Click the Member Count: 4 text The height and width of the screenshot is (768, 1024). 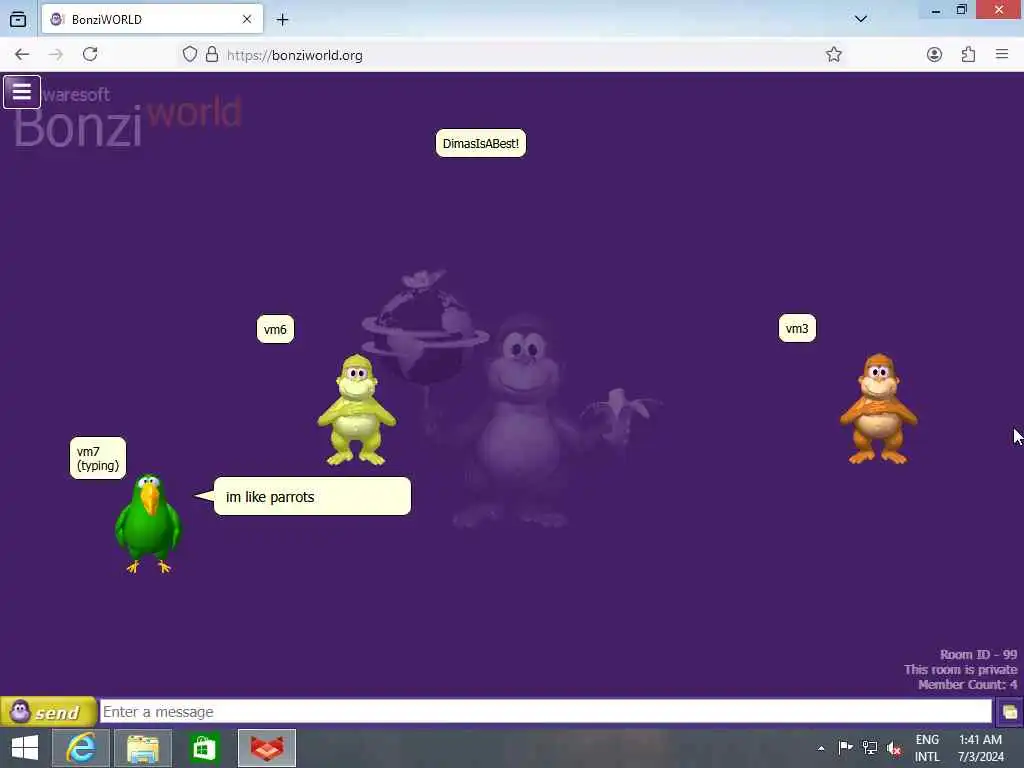tap(967, 684)
